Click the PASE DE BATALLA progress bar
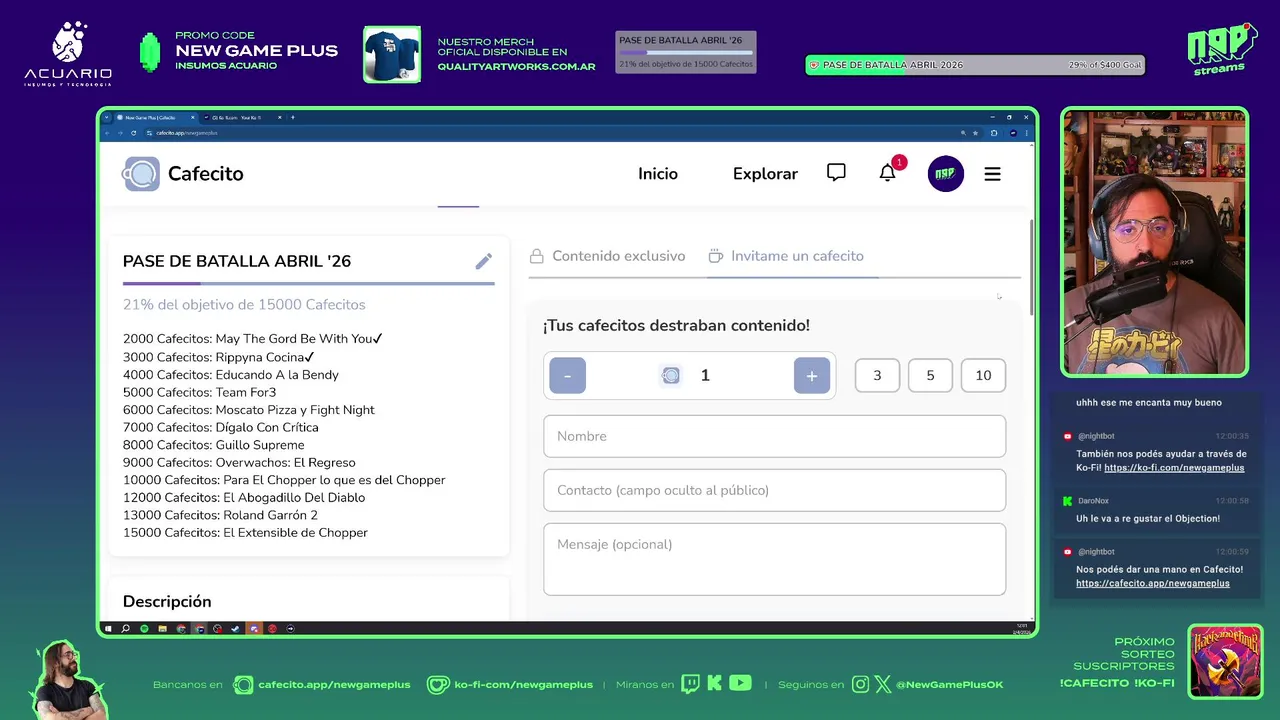 [308, 283]
